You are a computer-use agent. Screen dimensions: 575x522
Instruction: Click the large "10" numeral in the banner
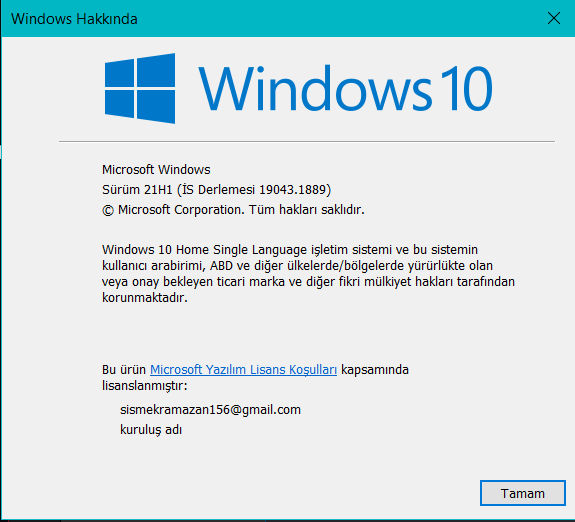pyautogui.click(x=466, y=88)
